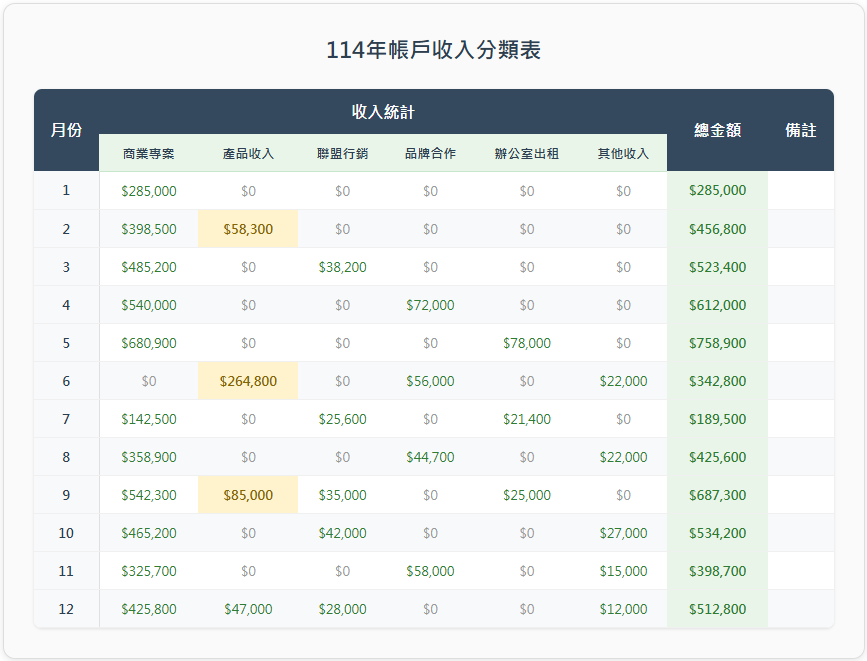
Task: Click the empty 備註 cell for month 1
Action: coord(800,191)
